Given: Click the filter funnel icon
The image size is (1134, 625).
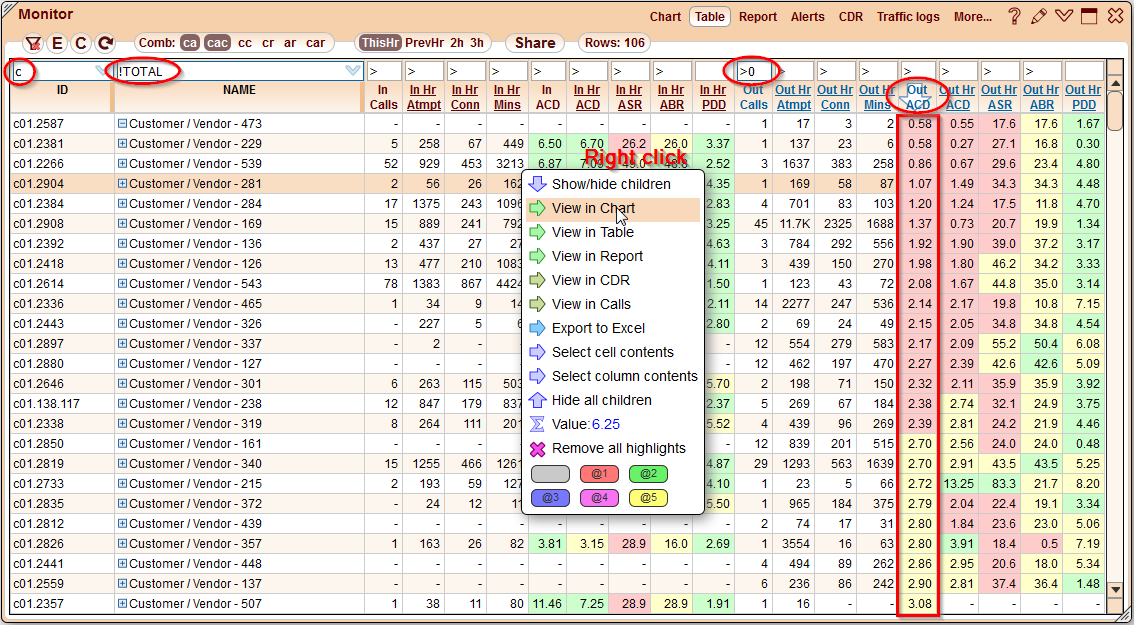Looking at the screenshot, I should click(33, 43).
